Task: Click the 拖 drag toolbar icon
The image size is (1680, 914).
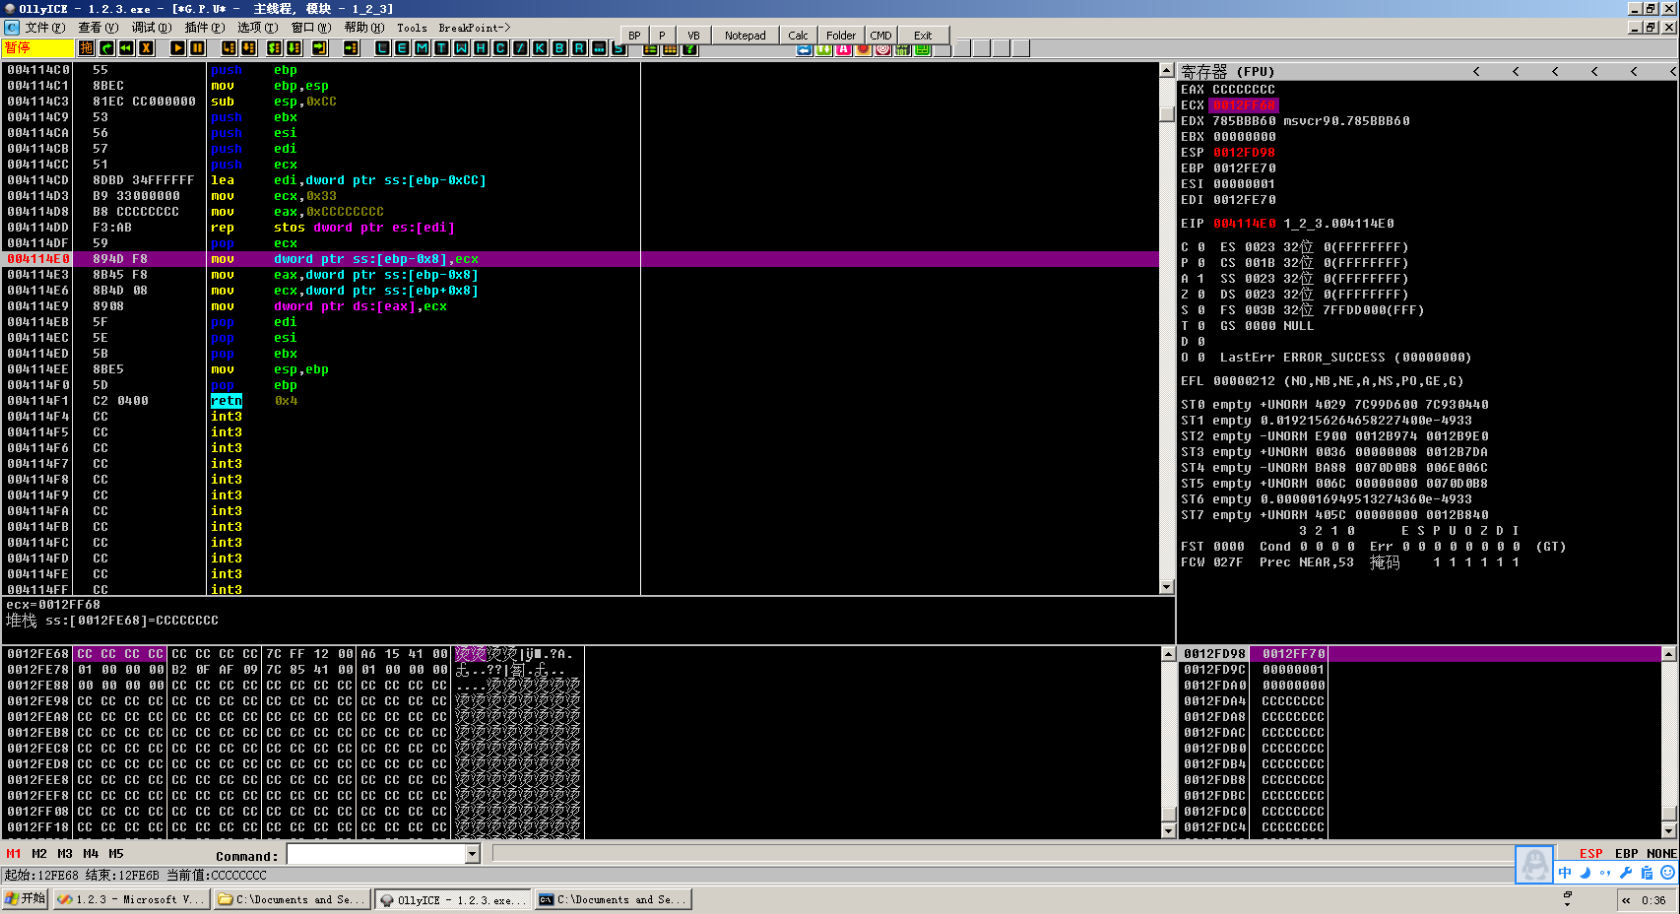Action: pos(86,48)
